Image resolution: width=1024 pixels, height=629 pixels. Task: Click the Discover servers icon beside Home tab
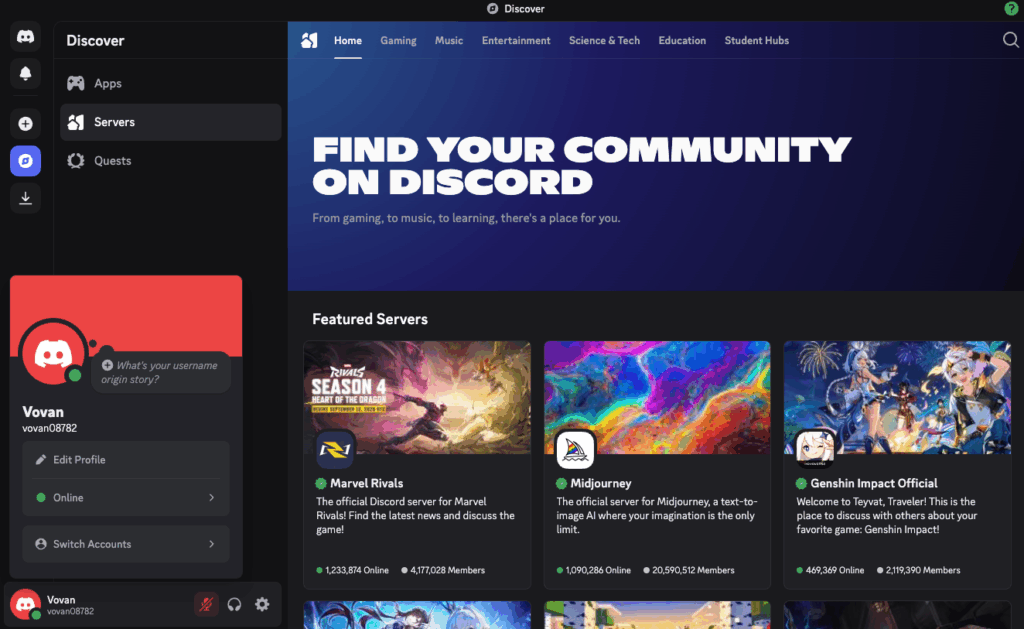(310, 40)
